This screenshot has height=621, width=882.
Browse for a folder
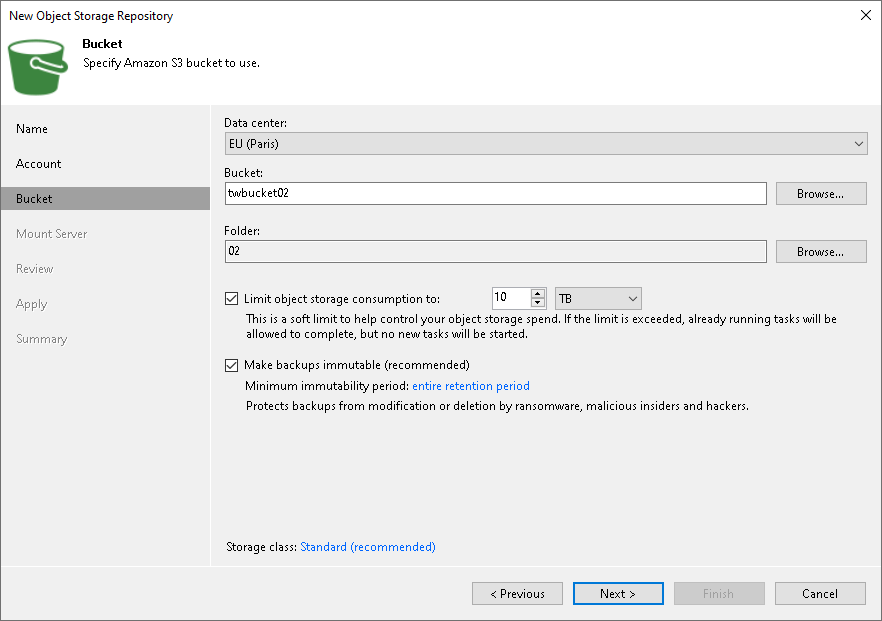tap(821, 251)
